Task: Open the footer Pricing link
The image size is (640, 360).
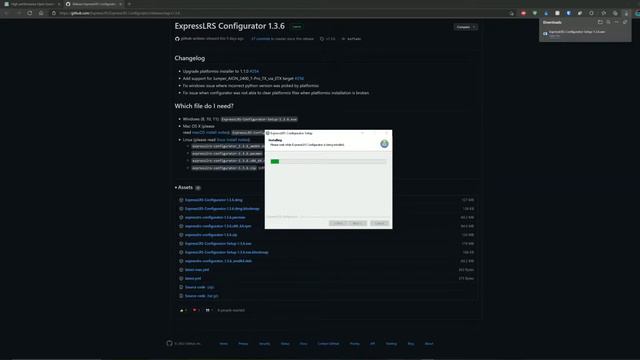Action: coord(355,344)
